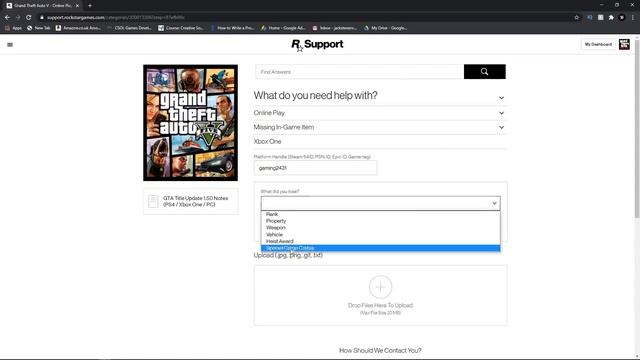Pick Heist Award from the list
The width and height of the screenshot is (640, 360).
click(380, 241)
